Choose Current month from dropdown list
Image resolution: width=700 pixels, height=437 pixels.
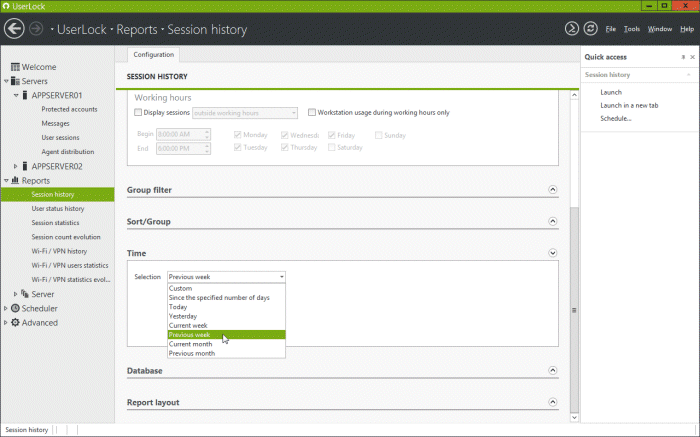click(189, 344)
